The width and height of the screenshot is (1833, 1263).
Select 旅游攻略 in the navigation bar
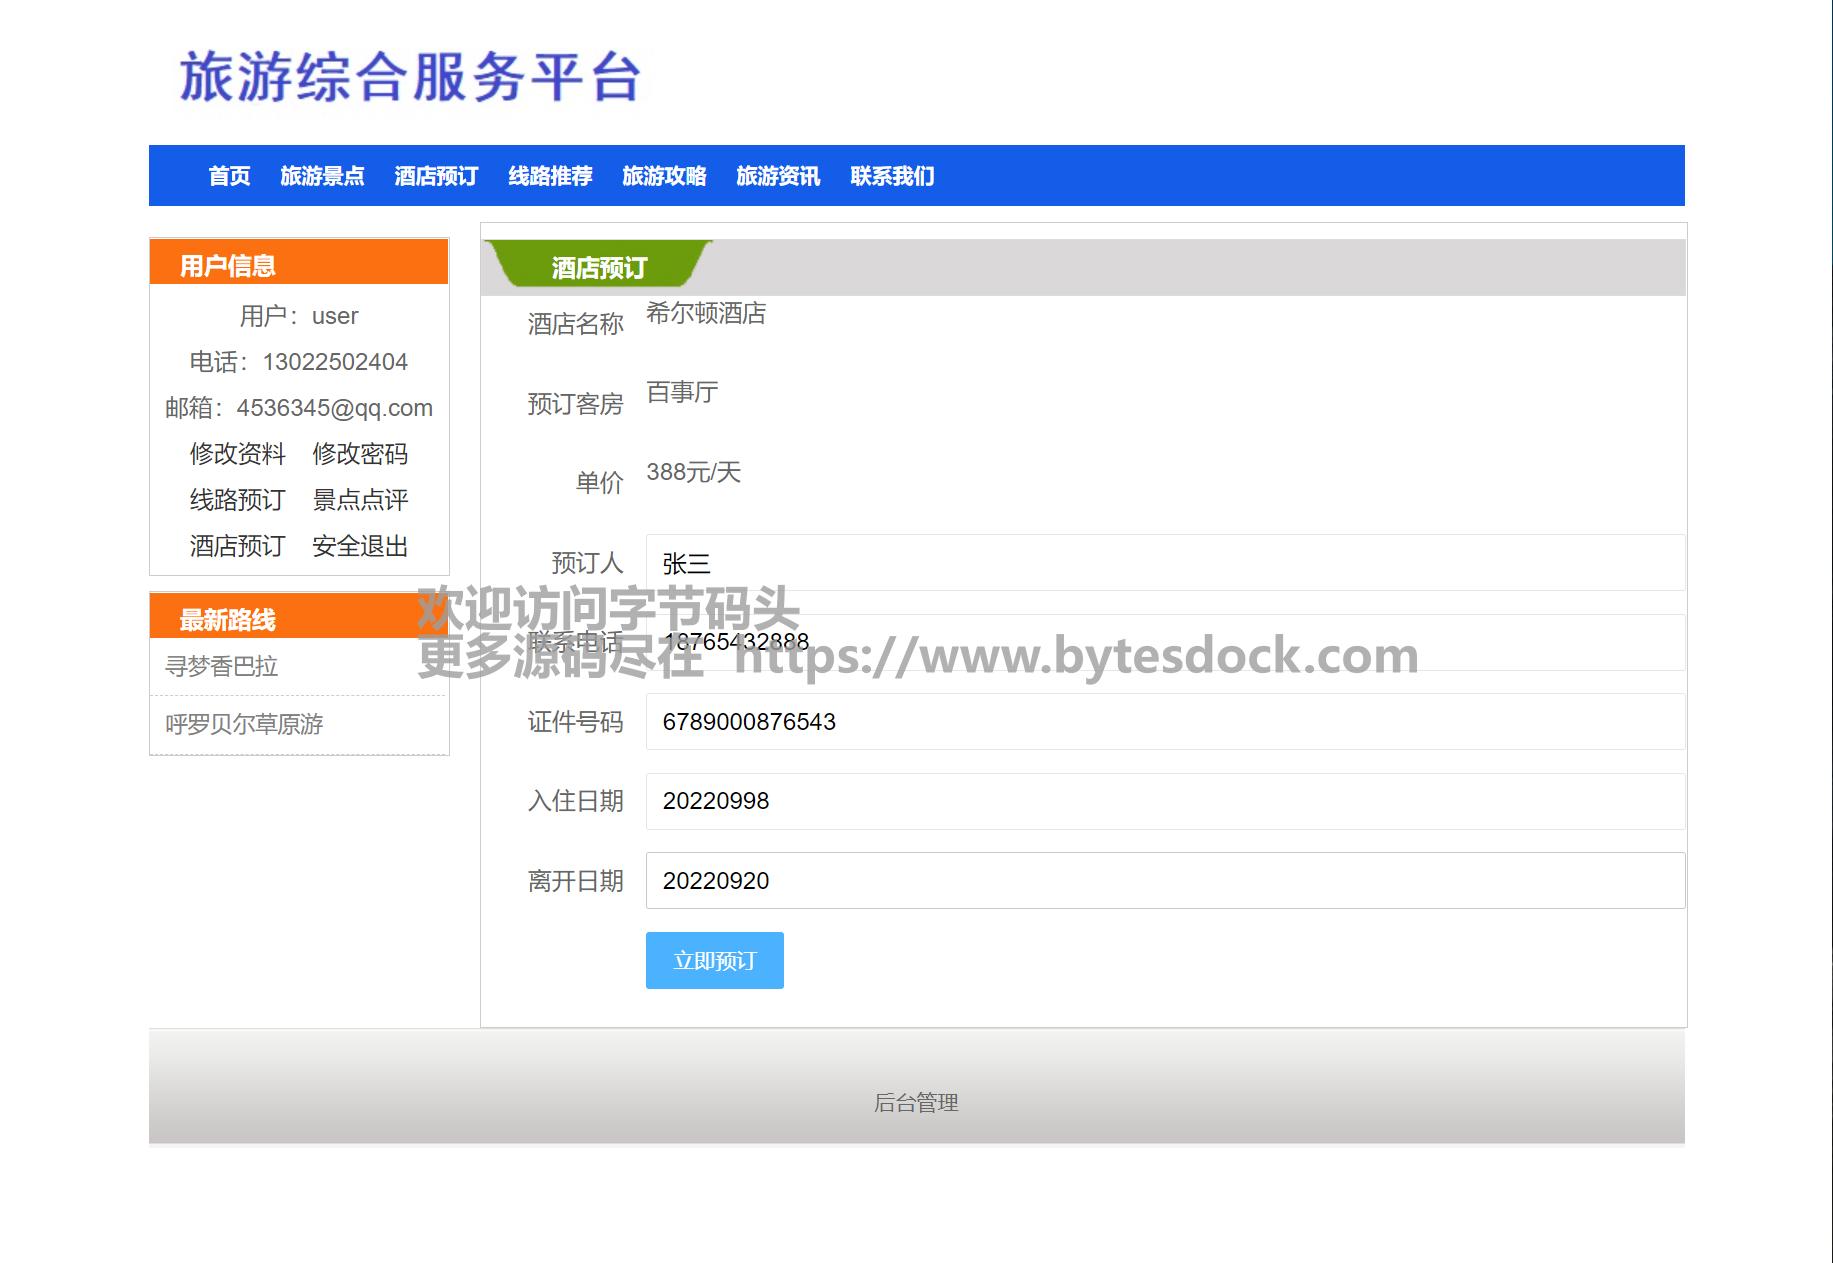tap(664, 176)
